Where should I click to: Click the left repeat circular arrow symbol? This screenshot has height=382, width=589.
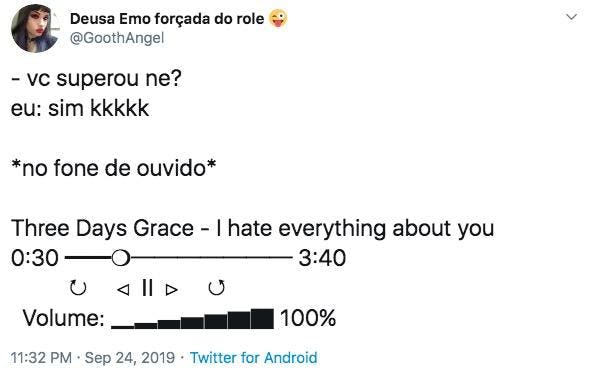click(78, 288)
